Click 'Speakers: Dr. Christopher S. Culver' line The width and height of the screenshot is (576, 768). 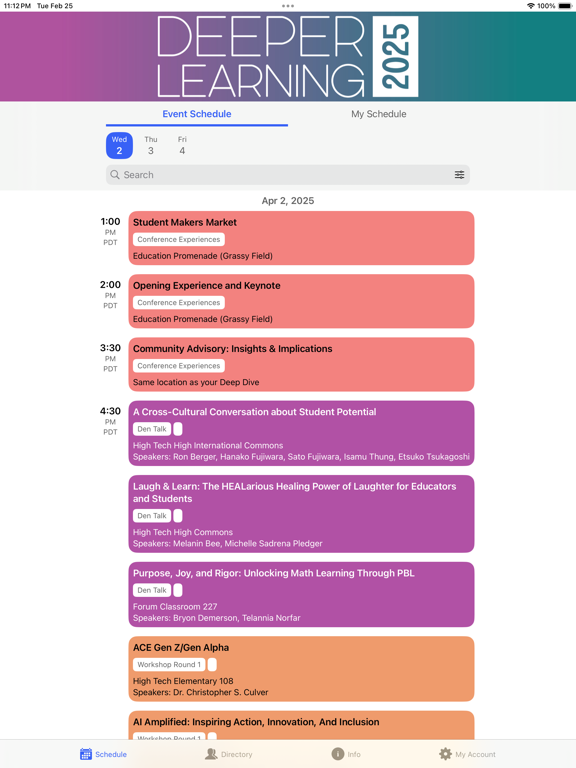[201, 692]
